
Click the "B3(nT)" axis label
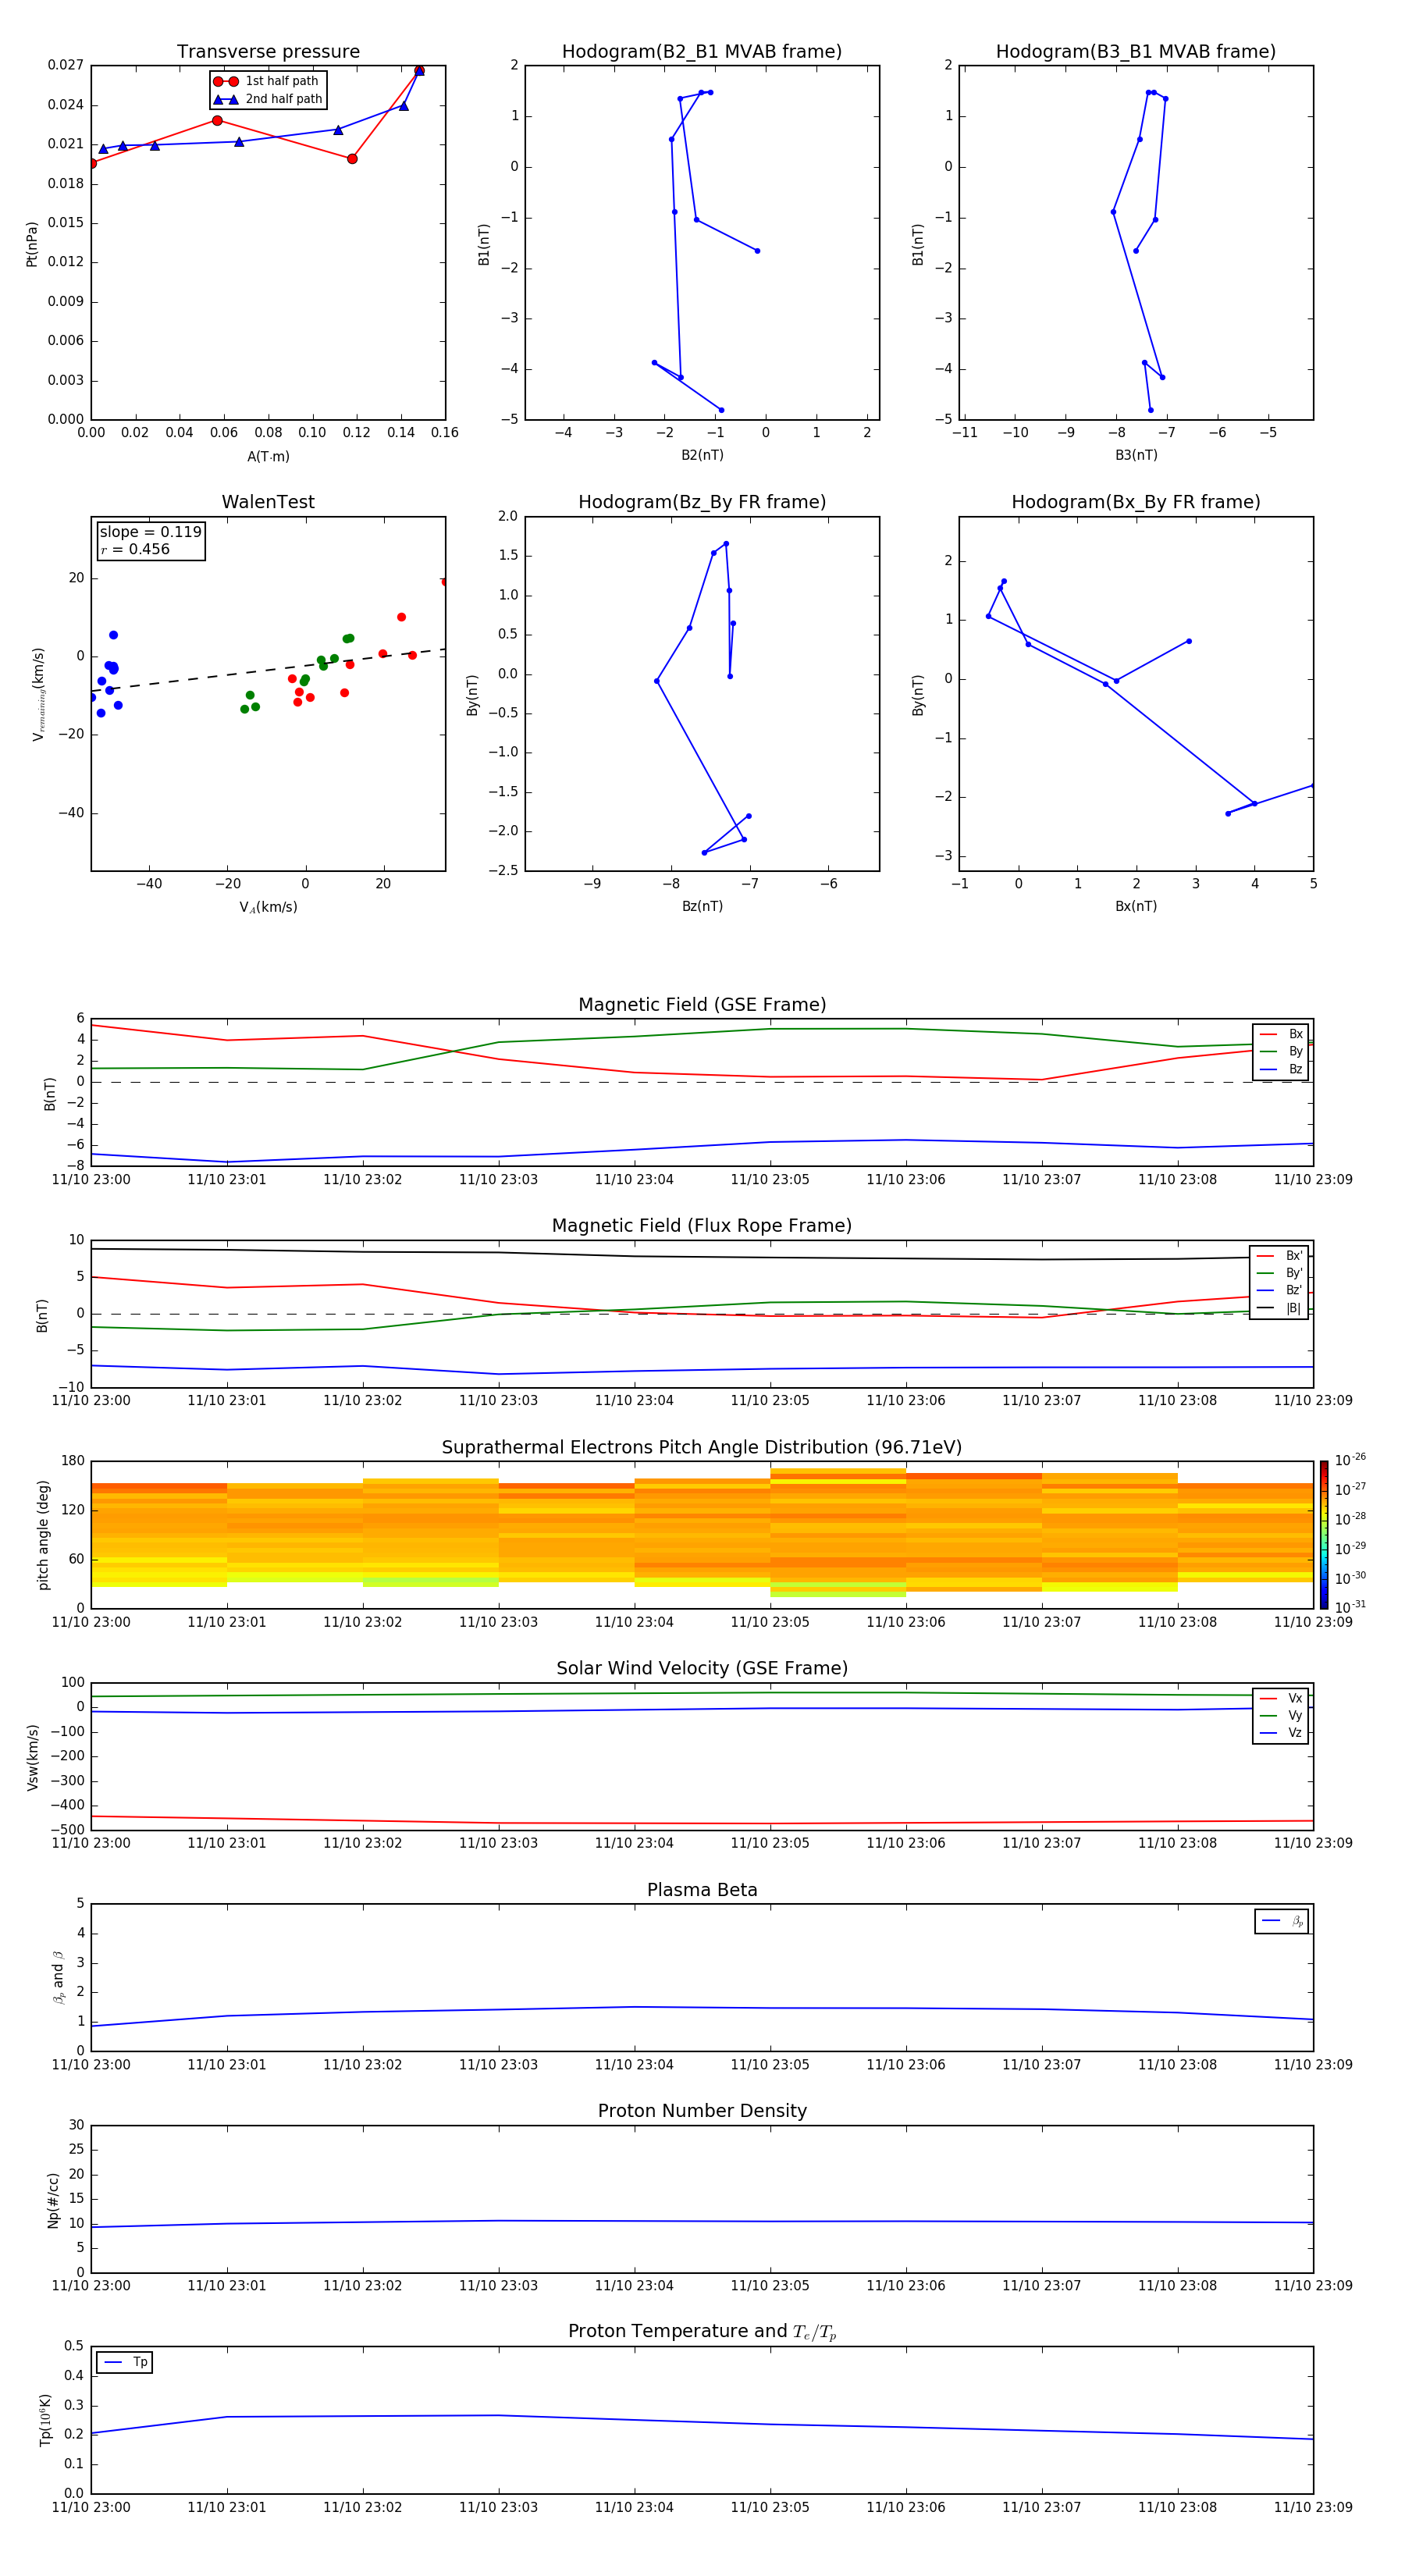click(1136, 455)
